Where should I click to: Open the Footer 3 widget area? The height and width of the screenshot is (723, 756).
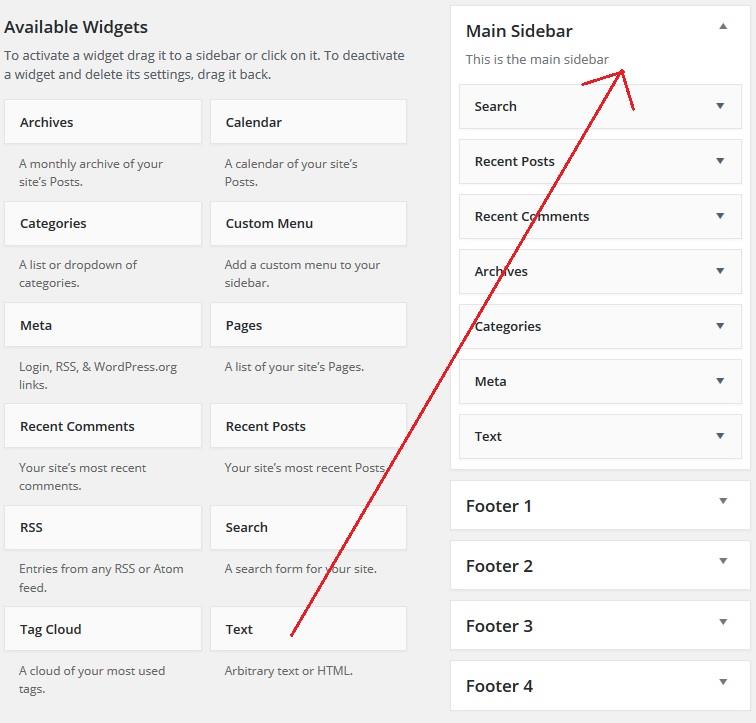(x=723, y=622)
